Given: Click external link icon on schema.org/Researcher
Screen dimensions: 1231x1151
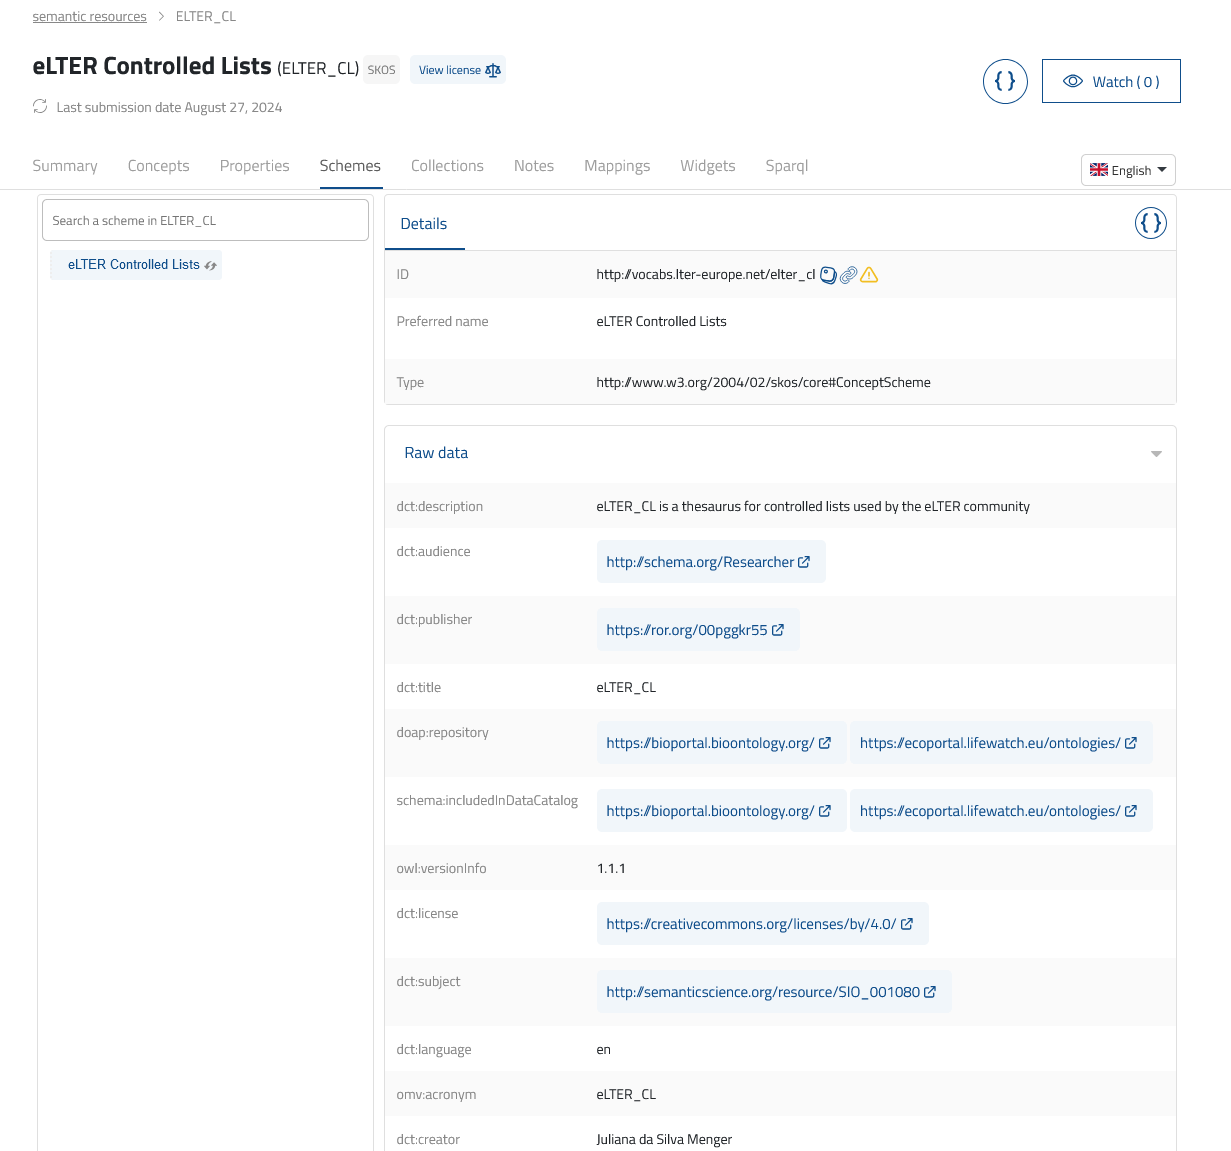Looking at the screenshot, I should pos(804,562).
